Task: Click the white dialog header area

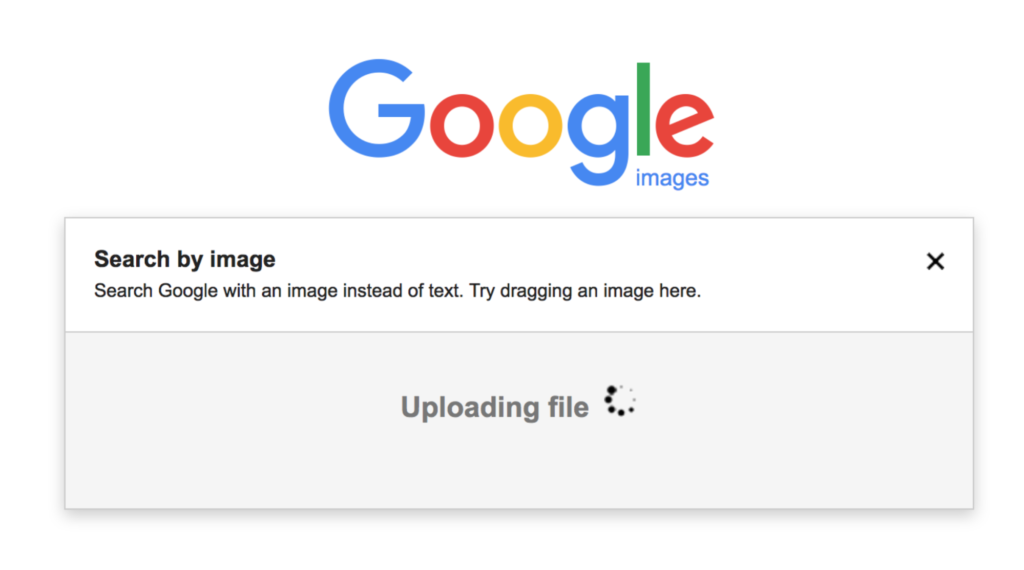Action: [519, 275]
